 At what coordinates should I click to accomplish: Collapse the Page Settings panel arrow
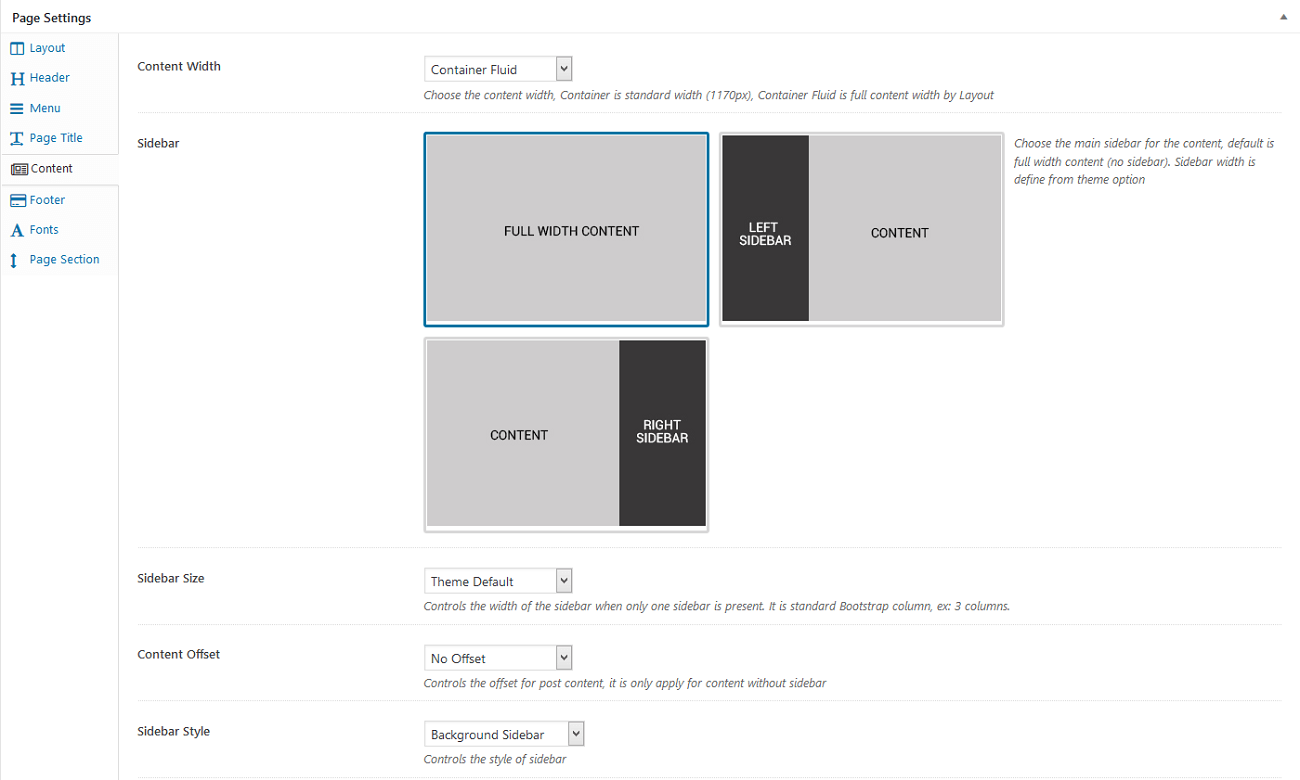click(1283, 17)
